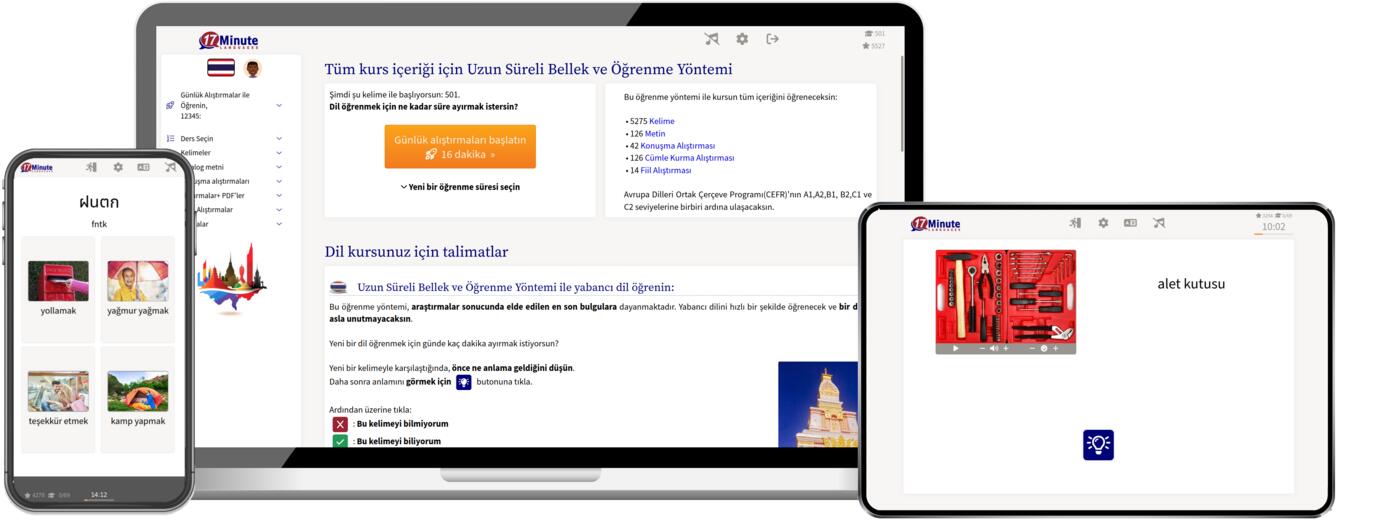The image size is (1400, 532).
Task: Open settings gear in laptop header
Action: pos(742,39)
